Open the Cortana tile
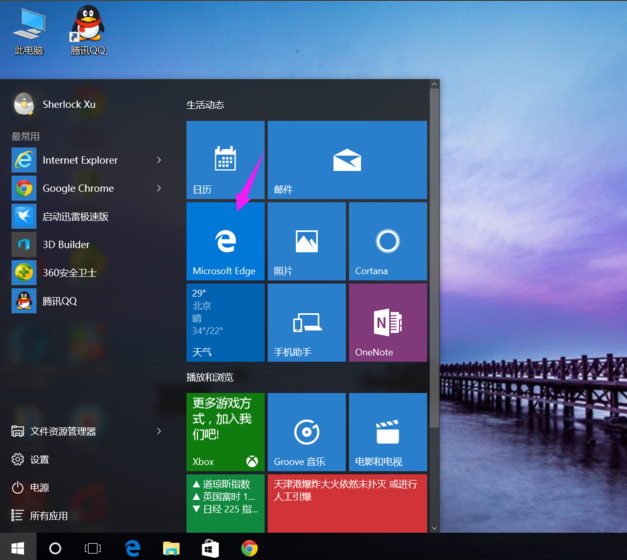627x560 pixels. [387, 241]
